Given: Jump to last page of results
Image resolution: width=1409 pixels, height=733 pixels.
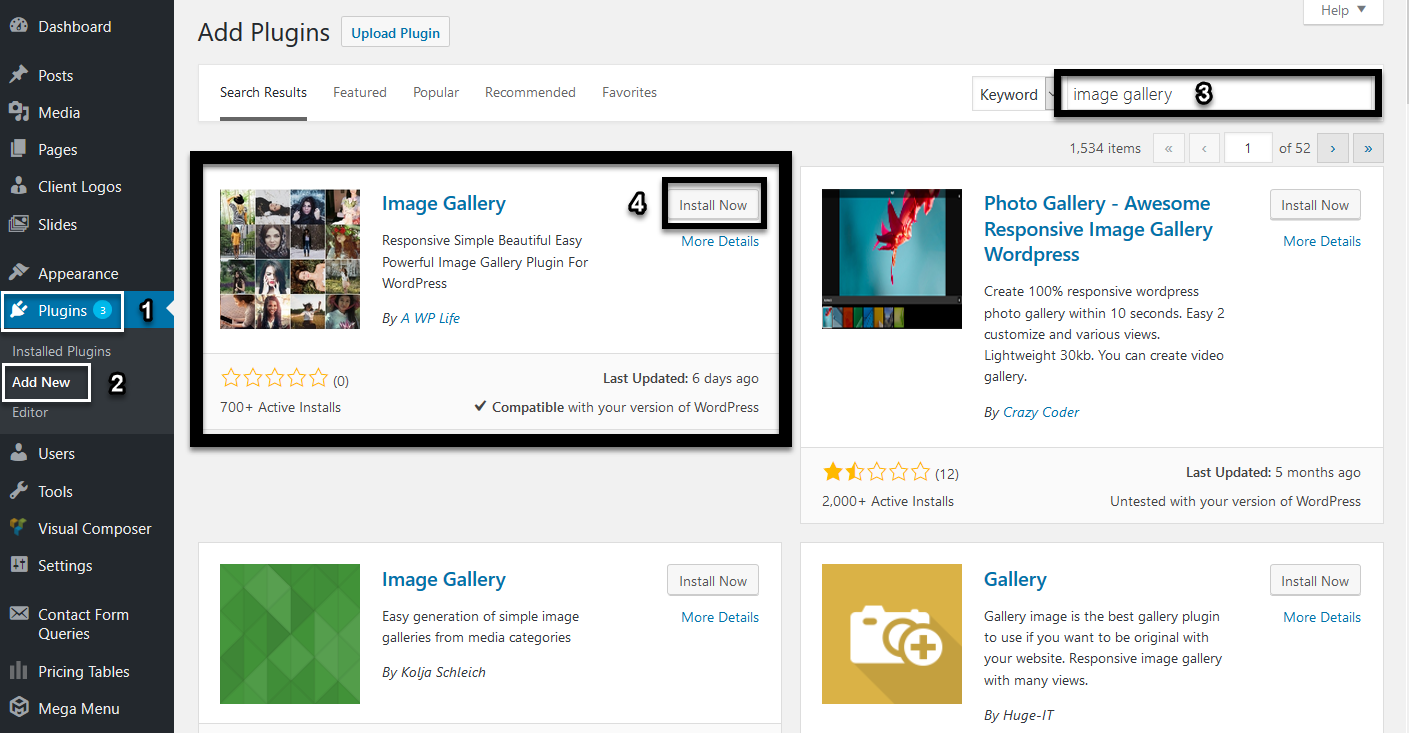Looking at the screenshot, I should tap(1368, 148).
